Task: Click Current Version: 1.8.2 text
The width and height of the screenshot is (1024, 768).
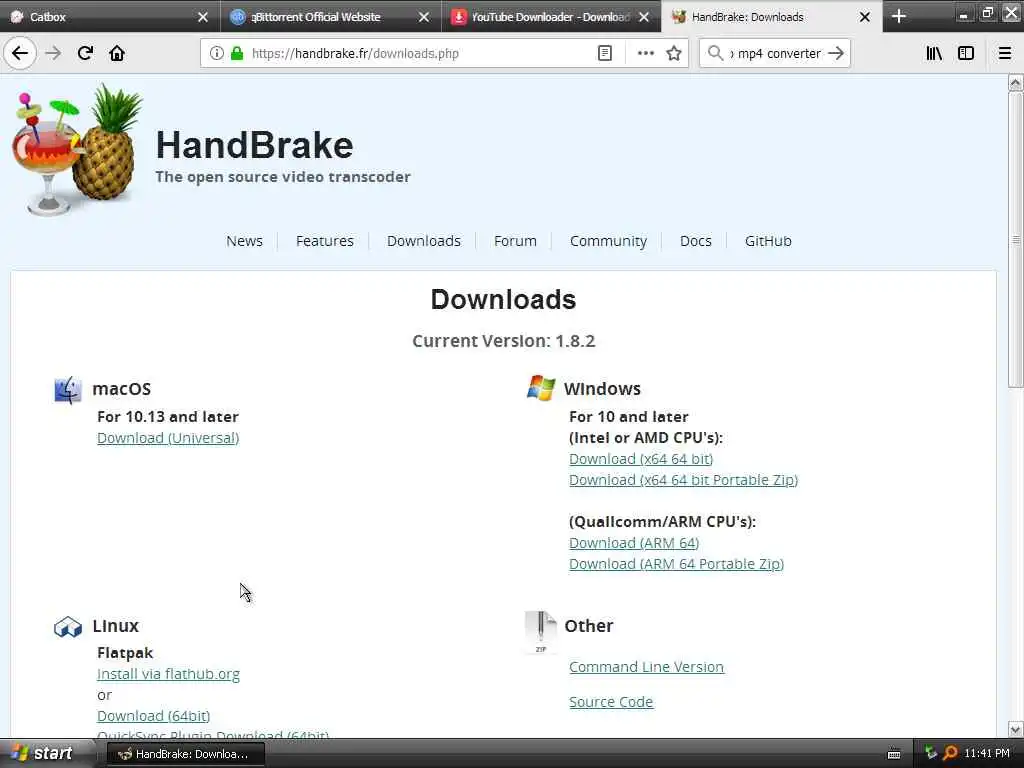Action: pyautogui.click(x=504, y=341)
